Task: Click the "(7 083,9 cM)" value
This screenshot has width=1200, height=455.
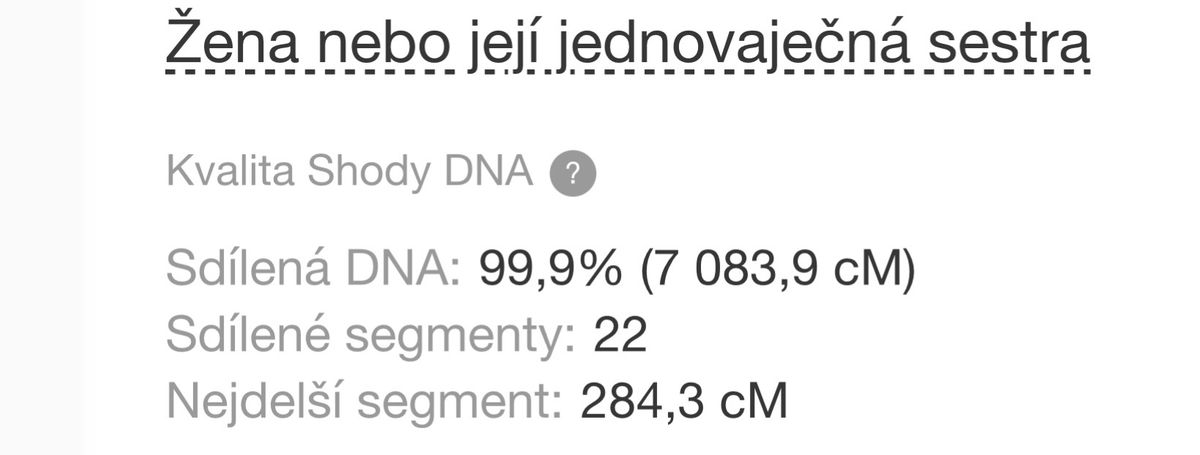Action: point(779,270)
